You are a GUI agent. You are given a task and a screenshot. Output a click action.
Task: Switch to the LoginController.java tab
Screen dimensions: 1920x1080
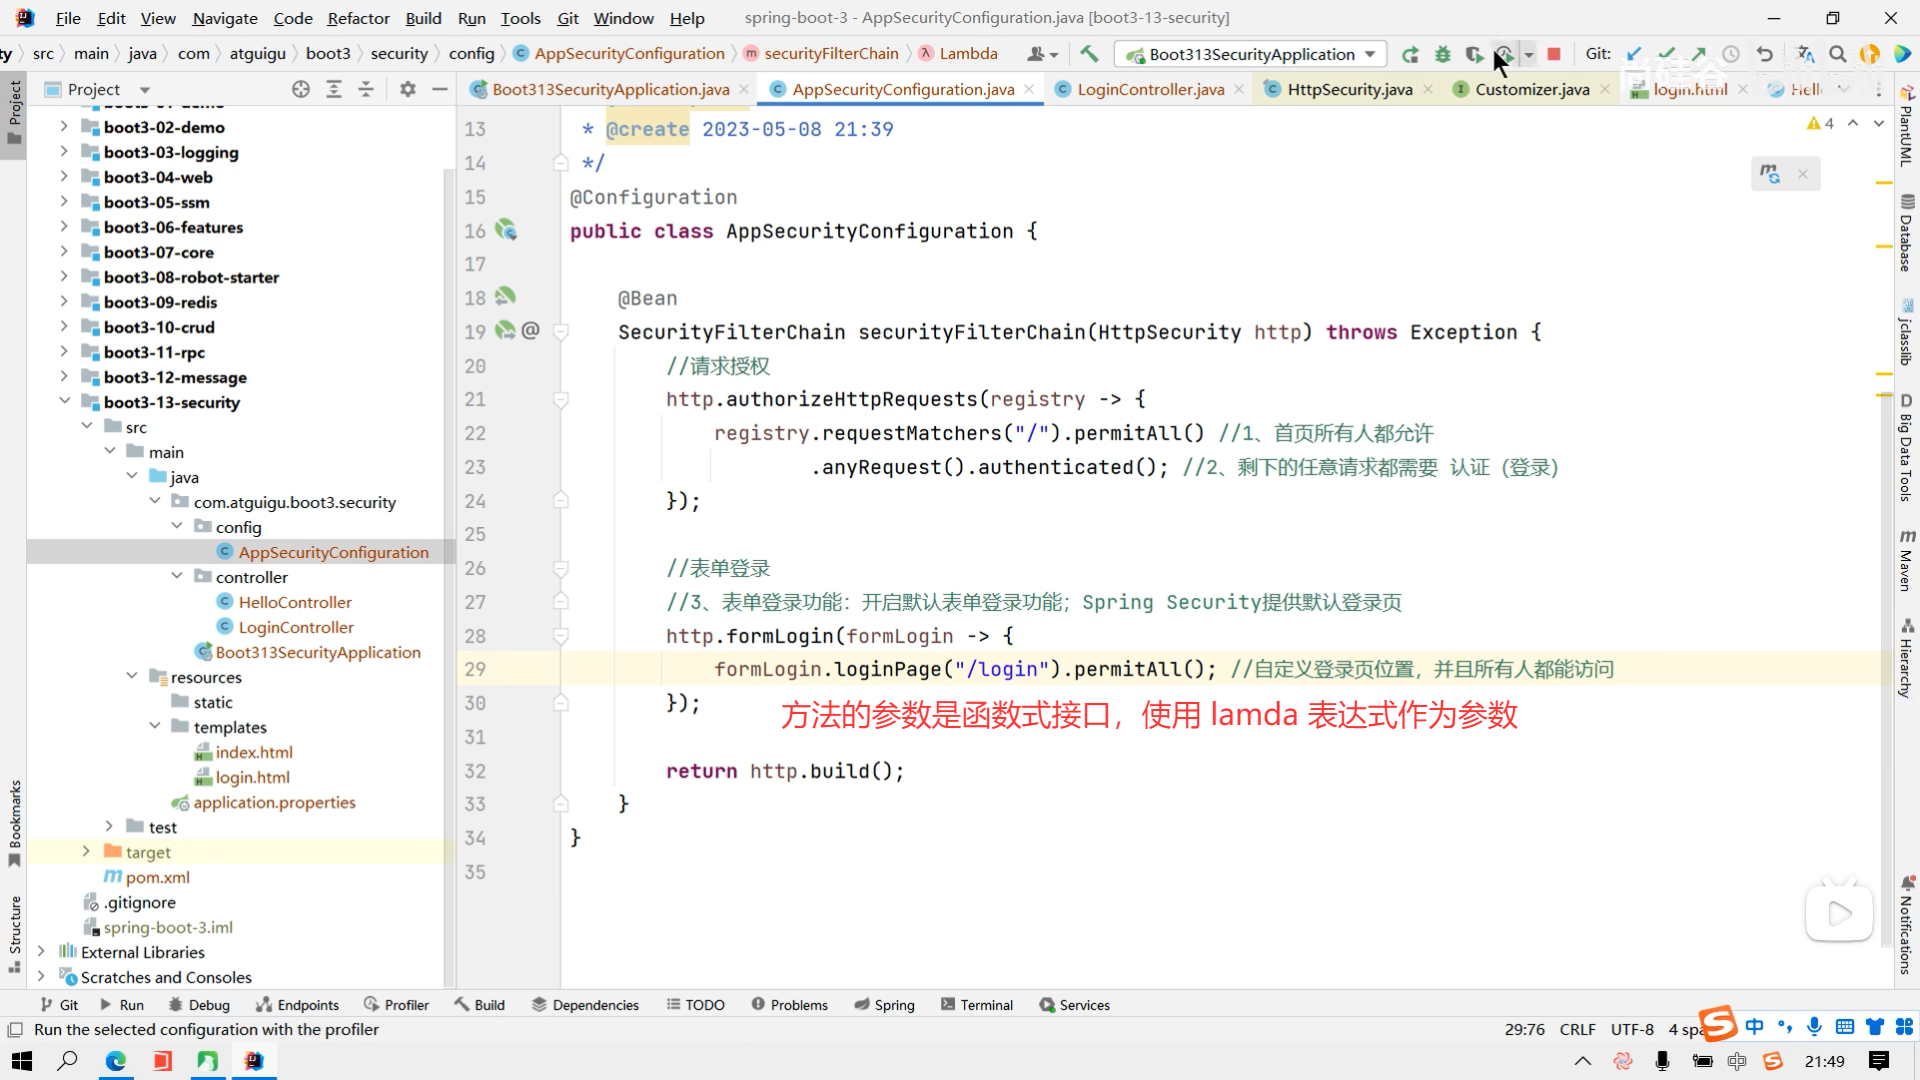1150,89
